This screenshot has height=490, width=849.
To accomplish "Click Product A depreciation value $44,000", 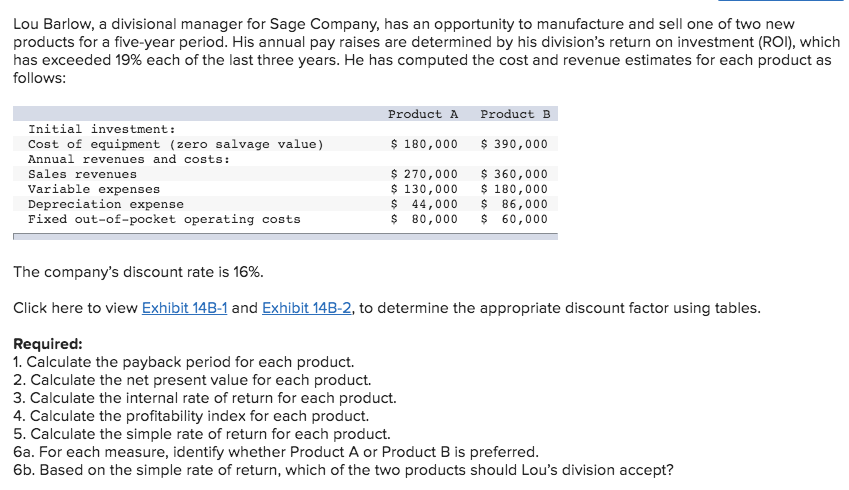I will 424,204.
